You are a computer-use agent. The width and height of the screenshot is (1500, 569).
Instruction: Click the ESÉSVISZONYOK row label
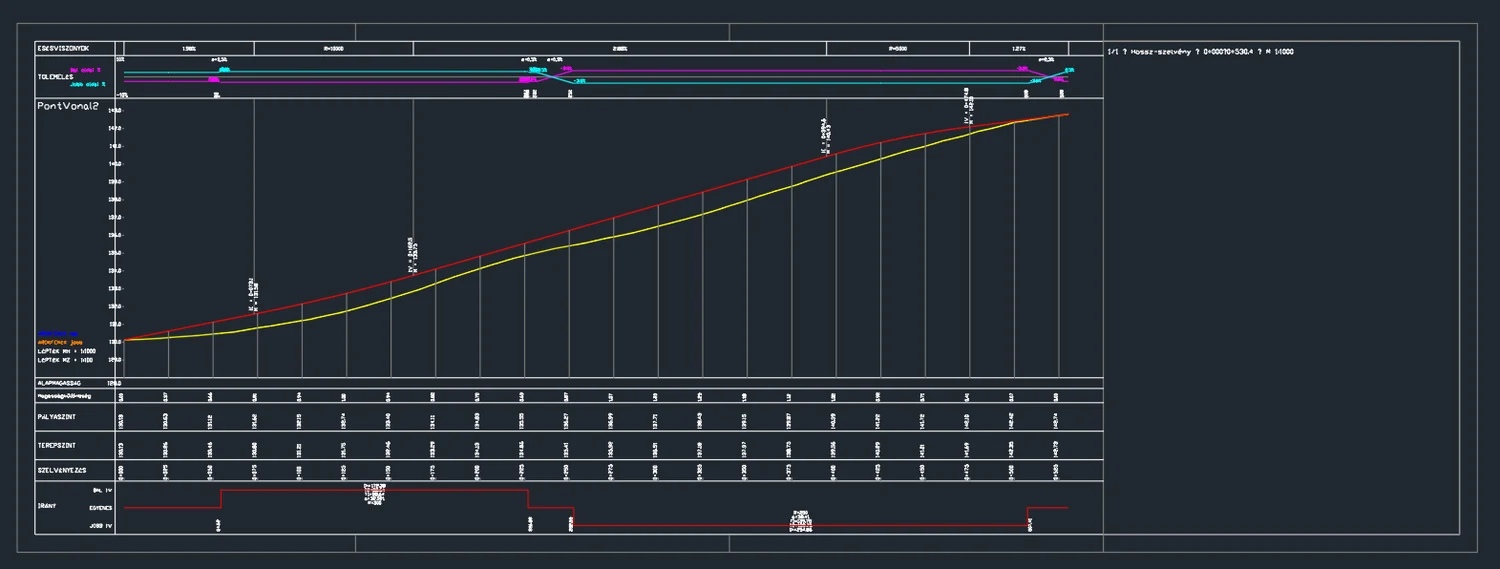tap(63, 48)
